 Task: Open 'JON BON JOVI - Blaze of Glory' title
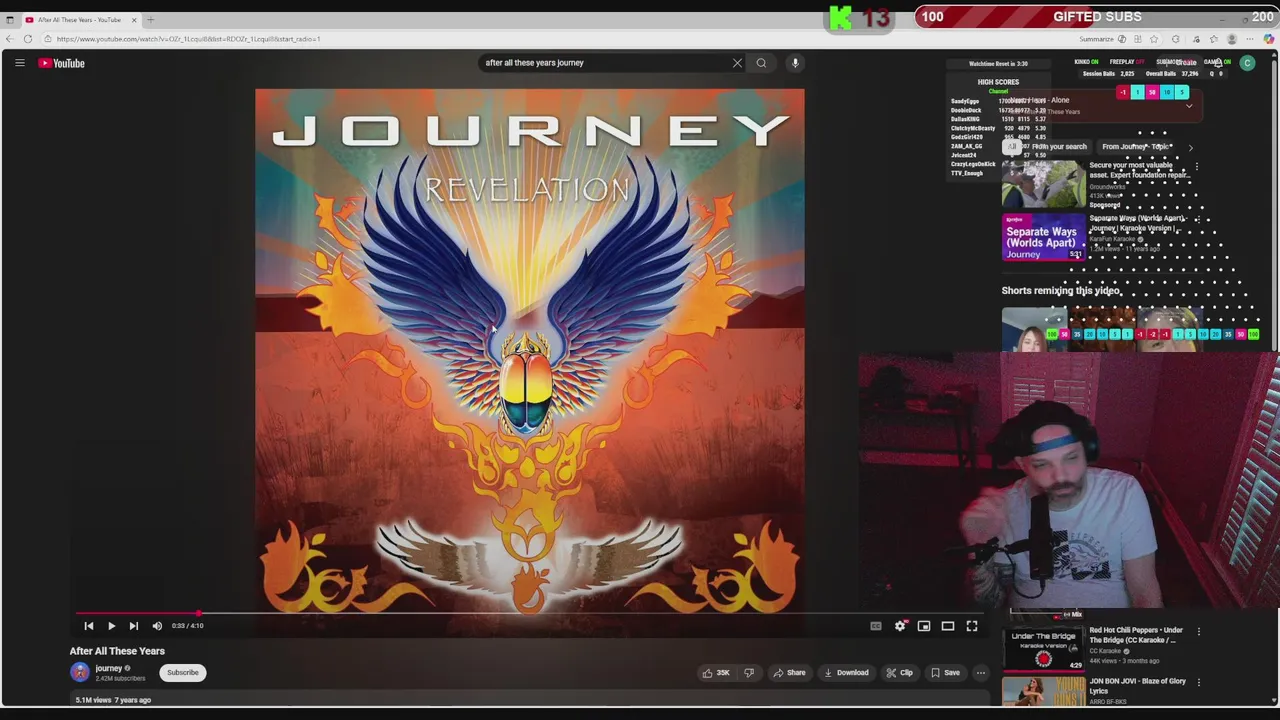[1137, 686]
